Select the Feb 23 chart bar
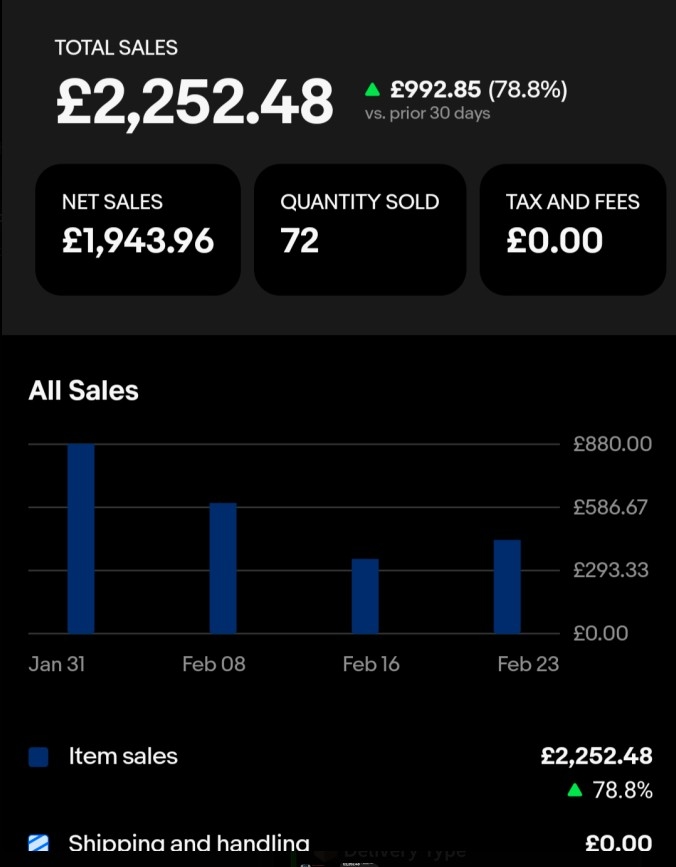 (x=507, y=586)
